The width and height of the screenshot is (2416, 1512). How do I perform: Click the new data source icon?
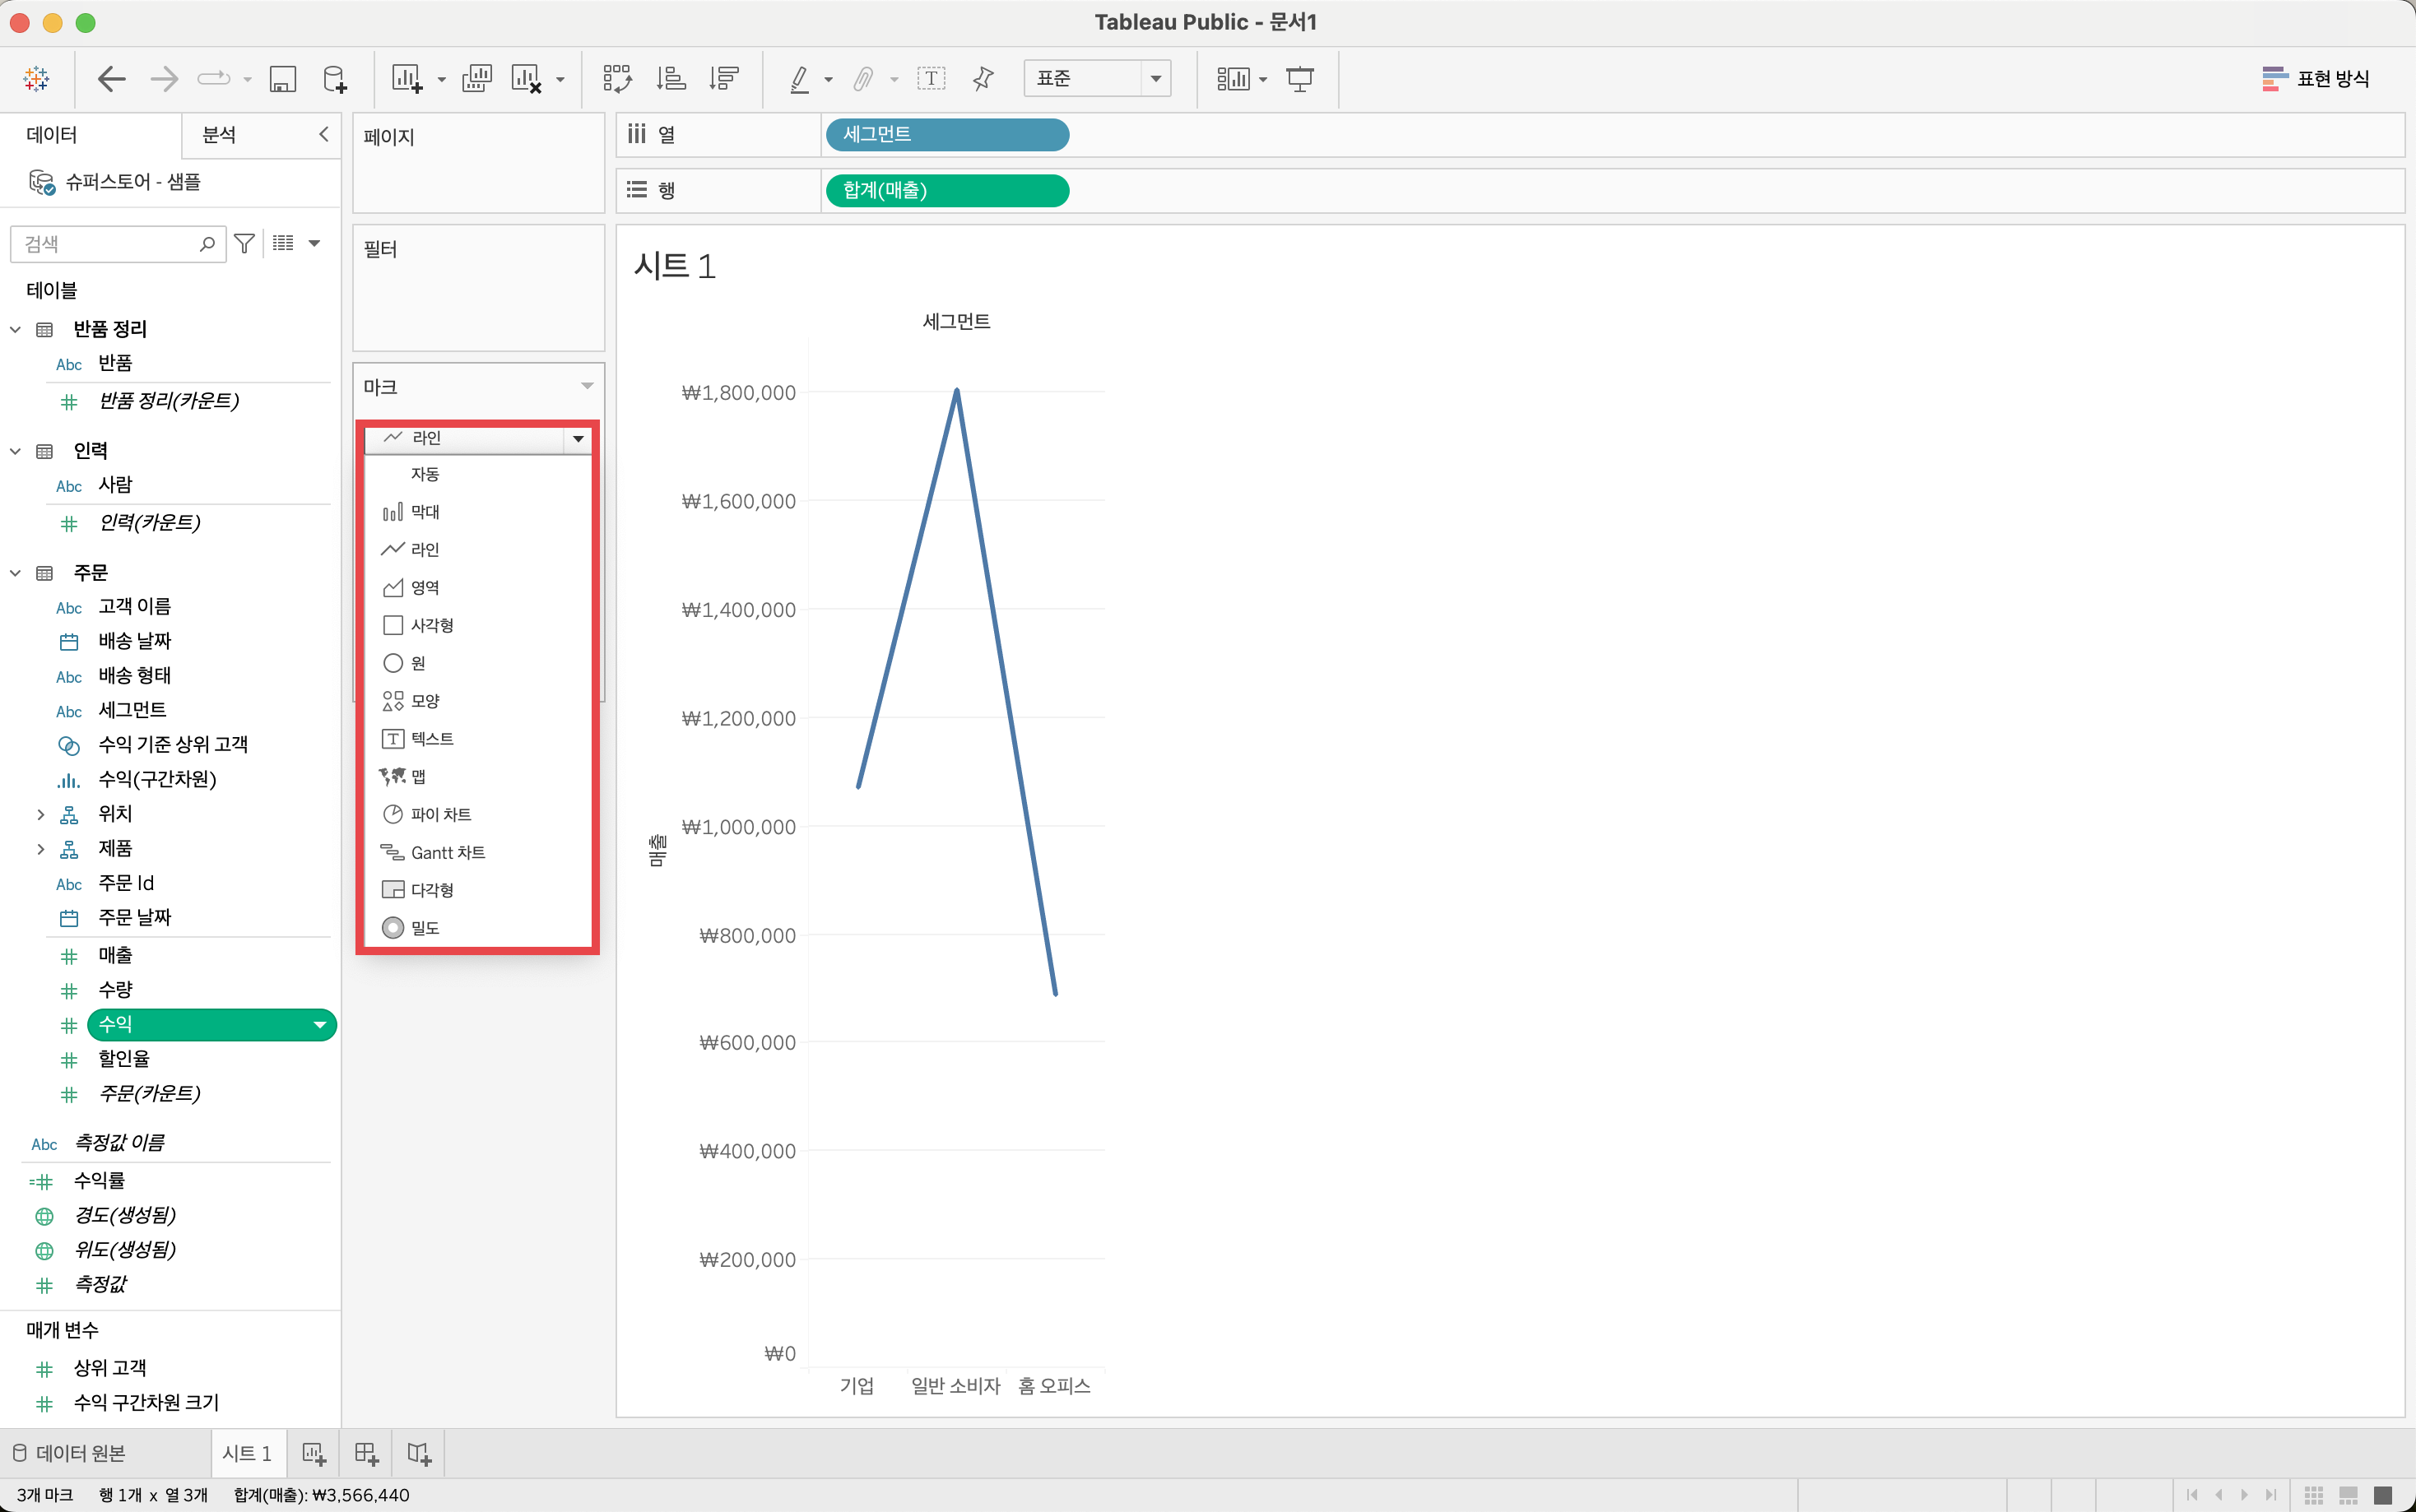(335, 78)
